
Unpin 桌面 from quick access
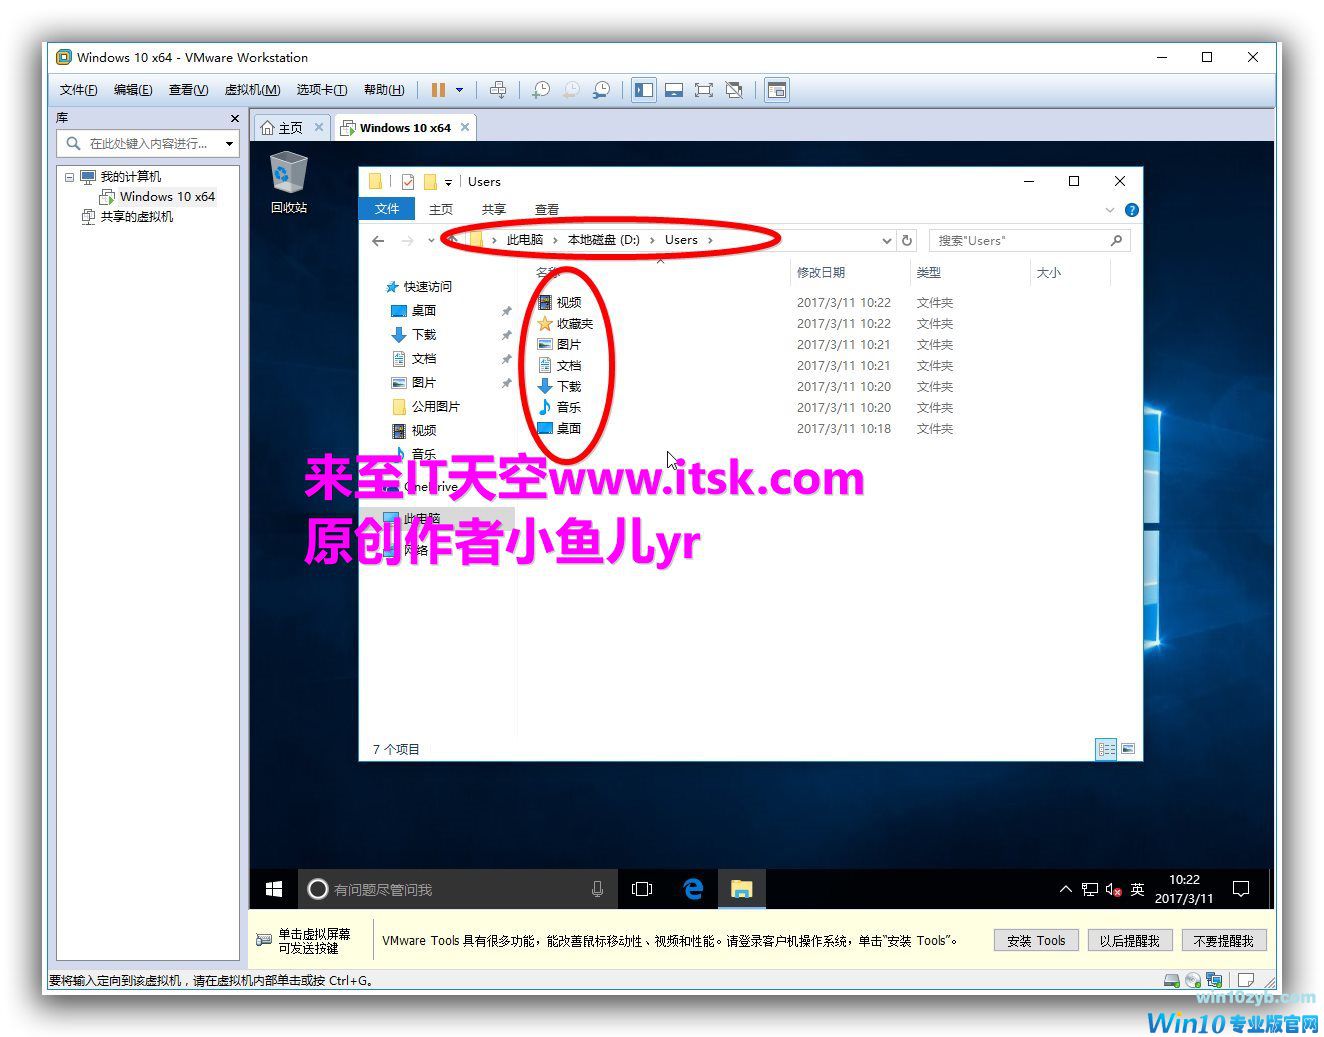(x=506, y=311)
